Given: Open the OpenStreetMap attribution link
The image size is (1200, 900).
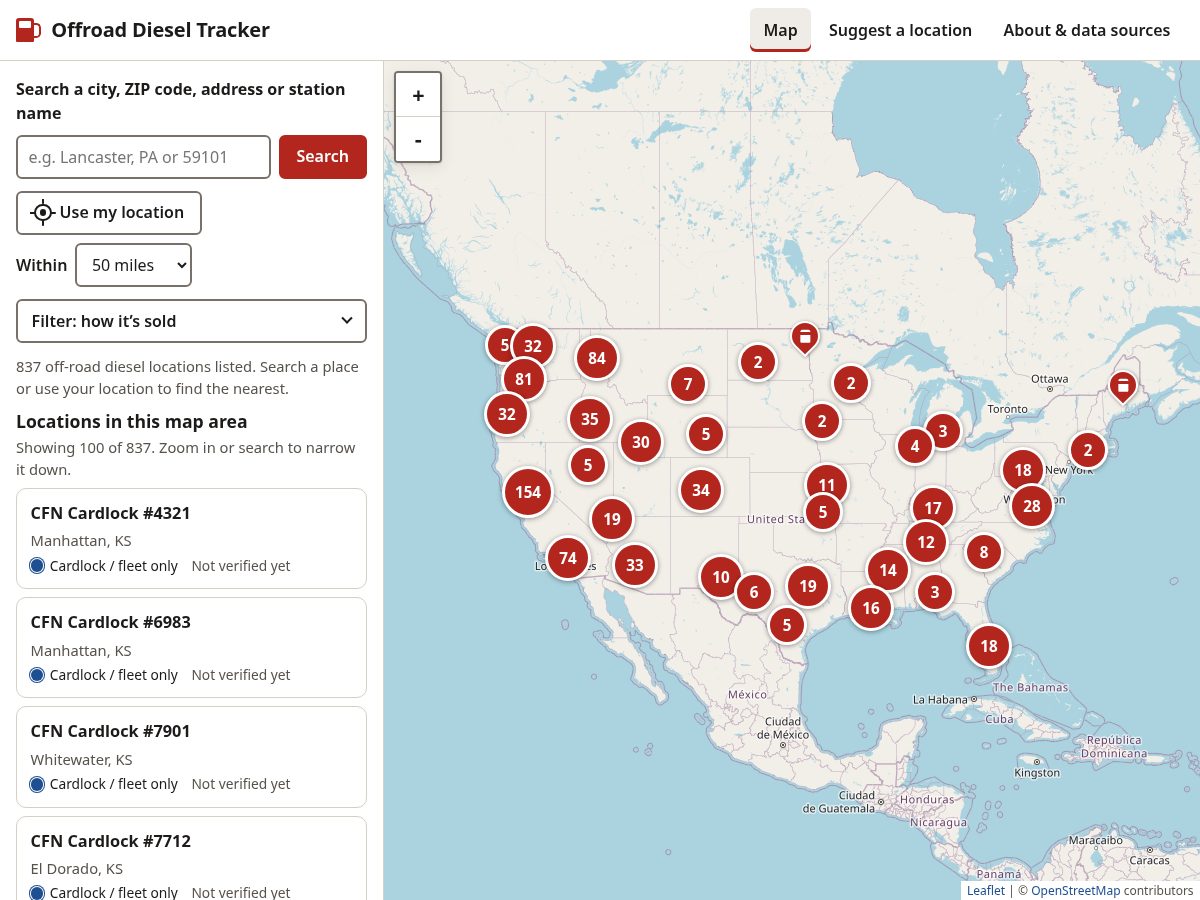Looking at the screenshot, I should point(1075,890).
